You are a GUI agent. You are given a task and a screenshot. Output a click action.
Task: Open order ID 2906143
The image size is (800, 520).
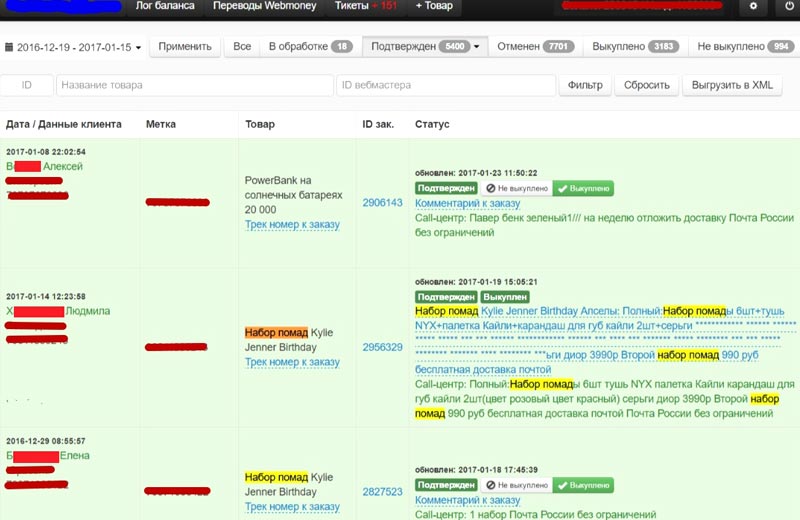click(x=382, y=203)
